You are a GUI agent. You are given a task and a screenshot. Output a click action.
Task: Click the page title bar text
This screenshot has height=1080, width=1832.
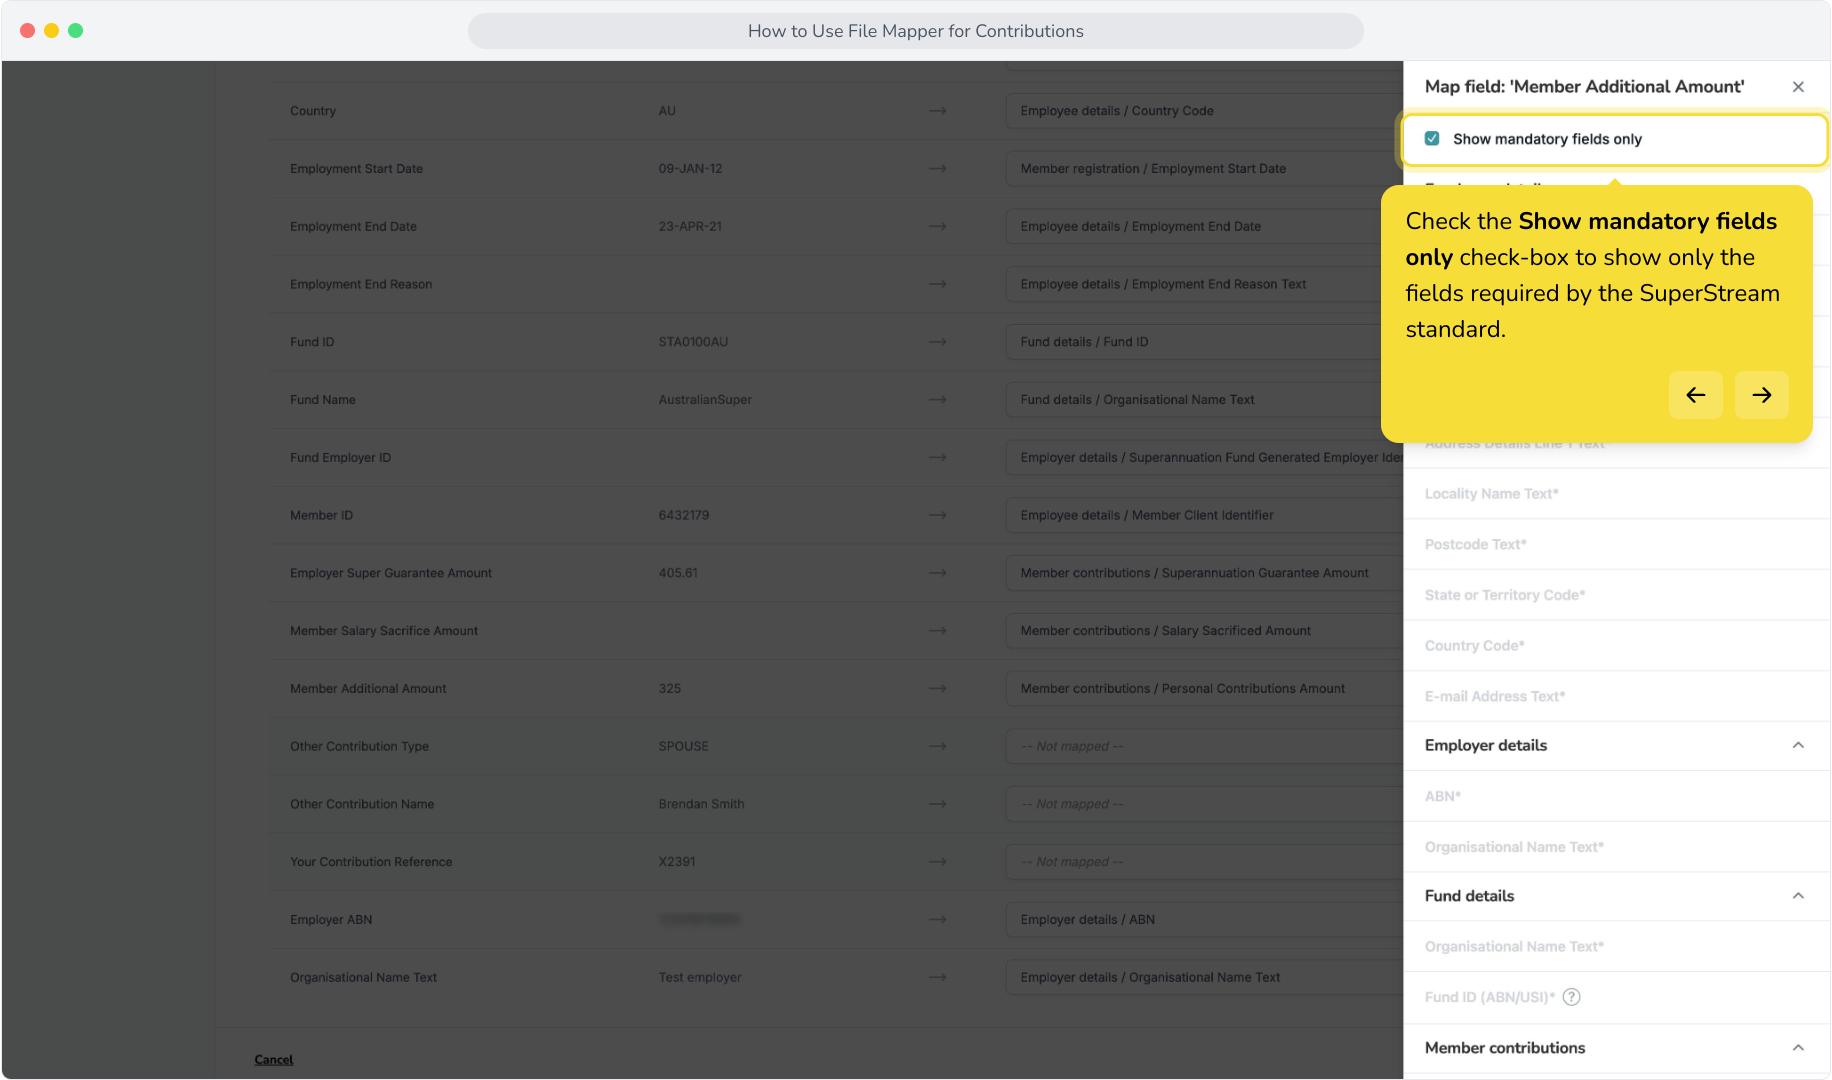[x=915, y=31]
